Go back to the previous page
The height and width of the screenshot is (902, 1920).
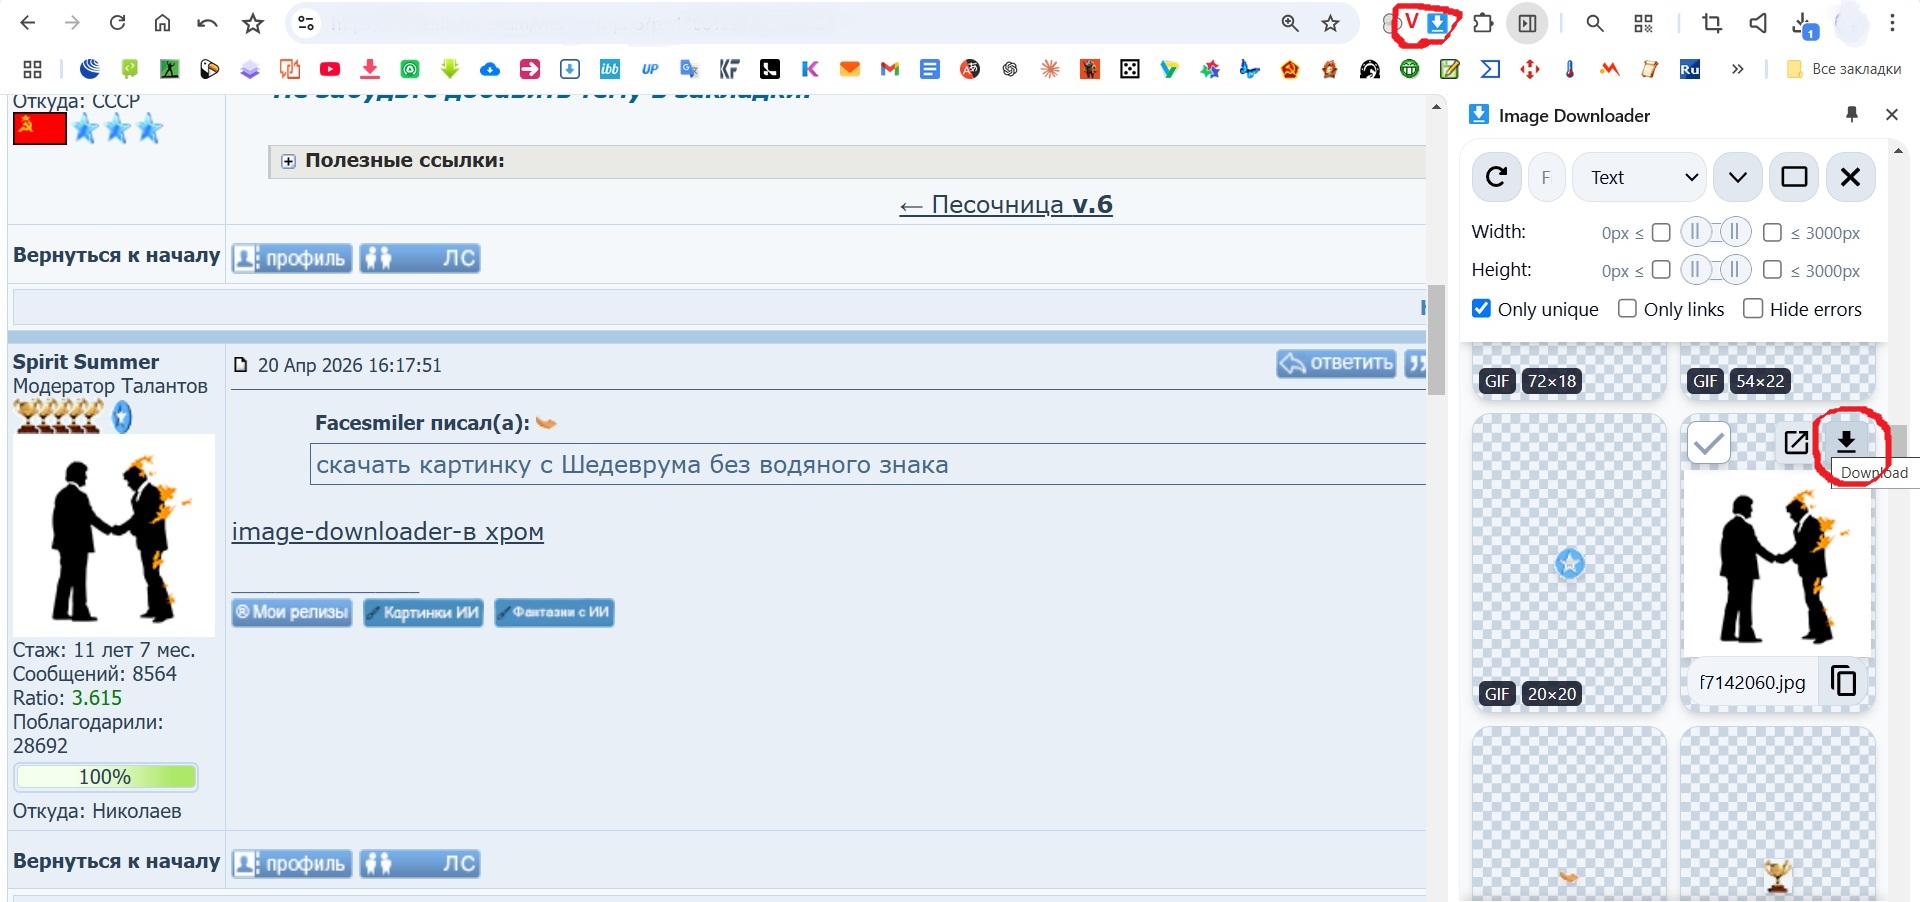coord(27,23)
